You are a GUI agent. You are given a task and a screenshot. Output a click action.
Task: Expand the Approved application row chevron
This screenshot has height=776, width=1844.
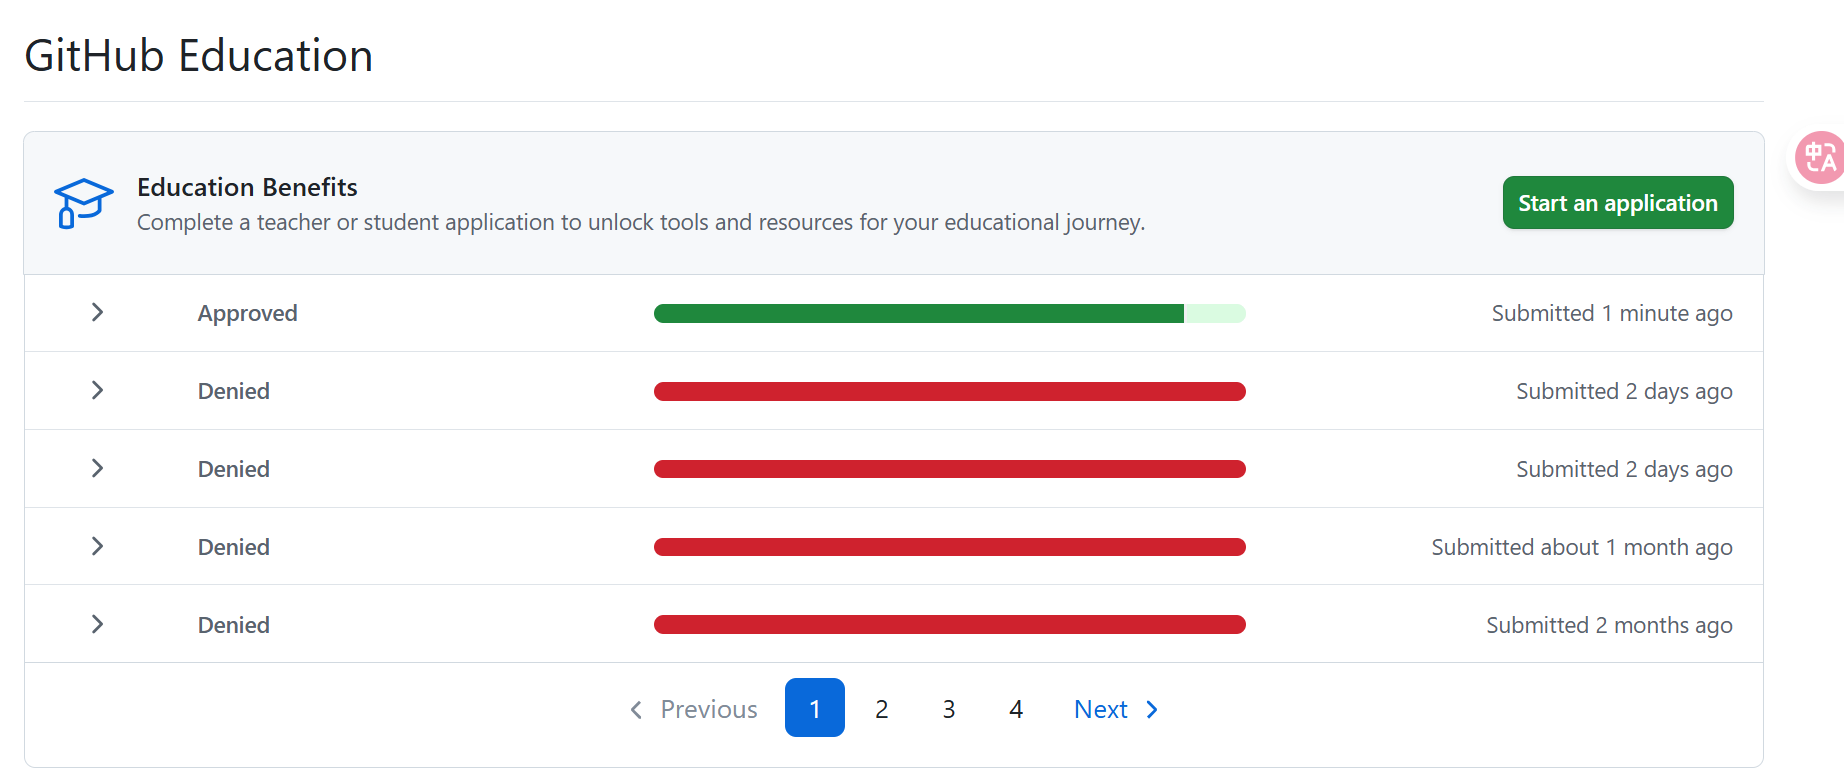97,312
